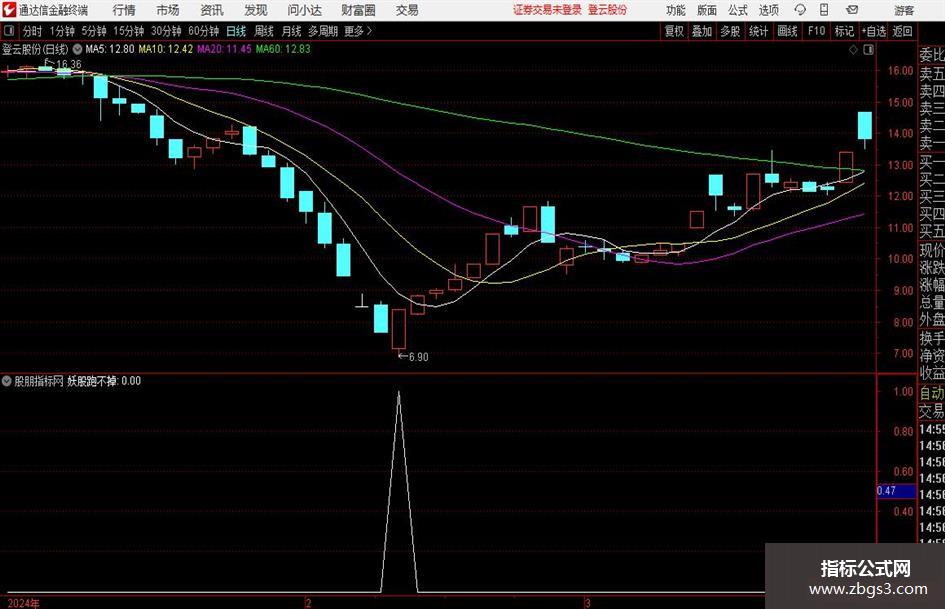Open the 行情 menu
The image size is (945, 609).
[124, 10]
